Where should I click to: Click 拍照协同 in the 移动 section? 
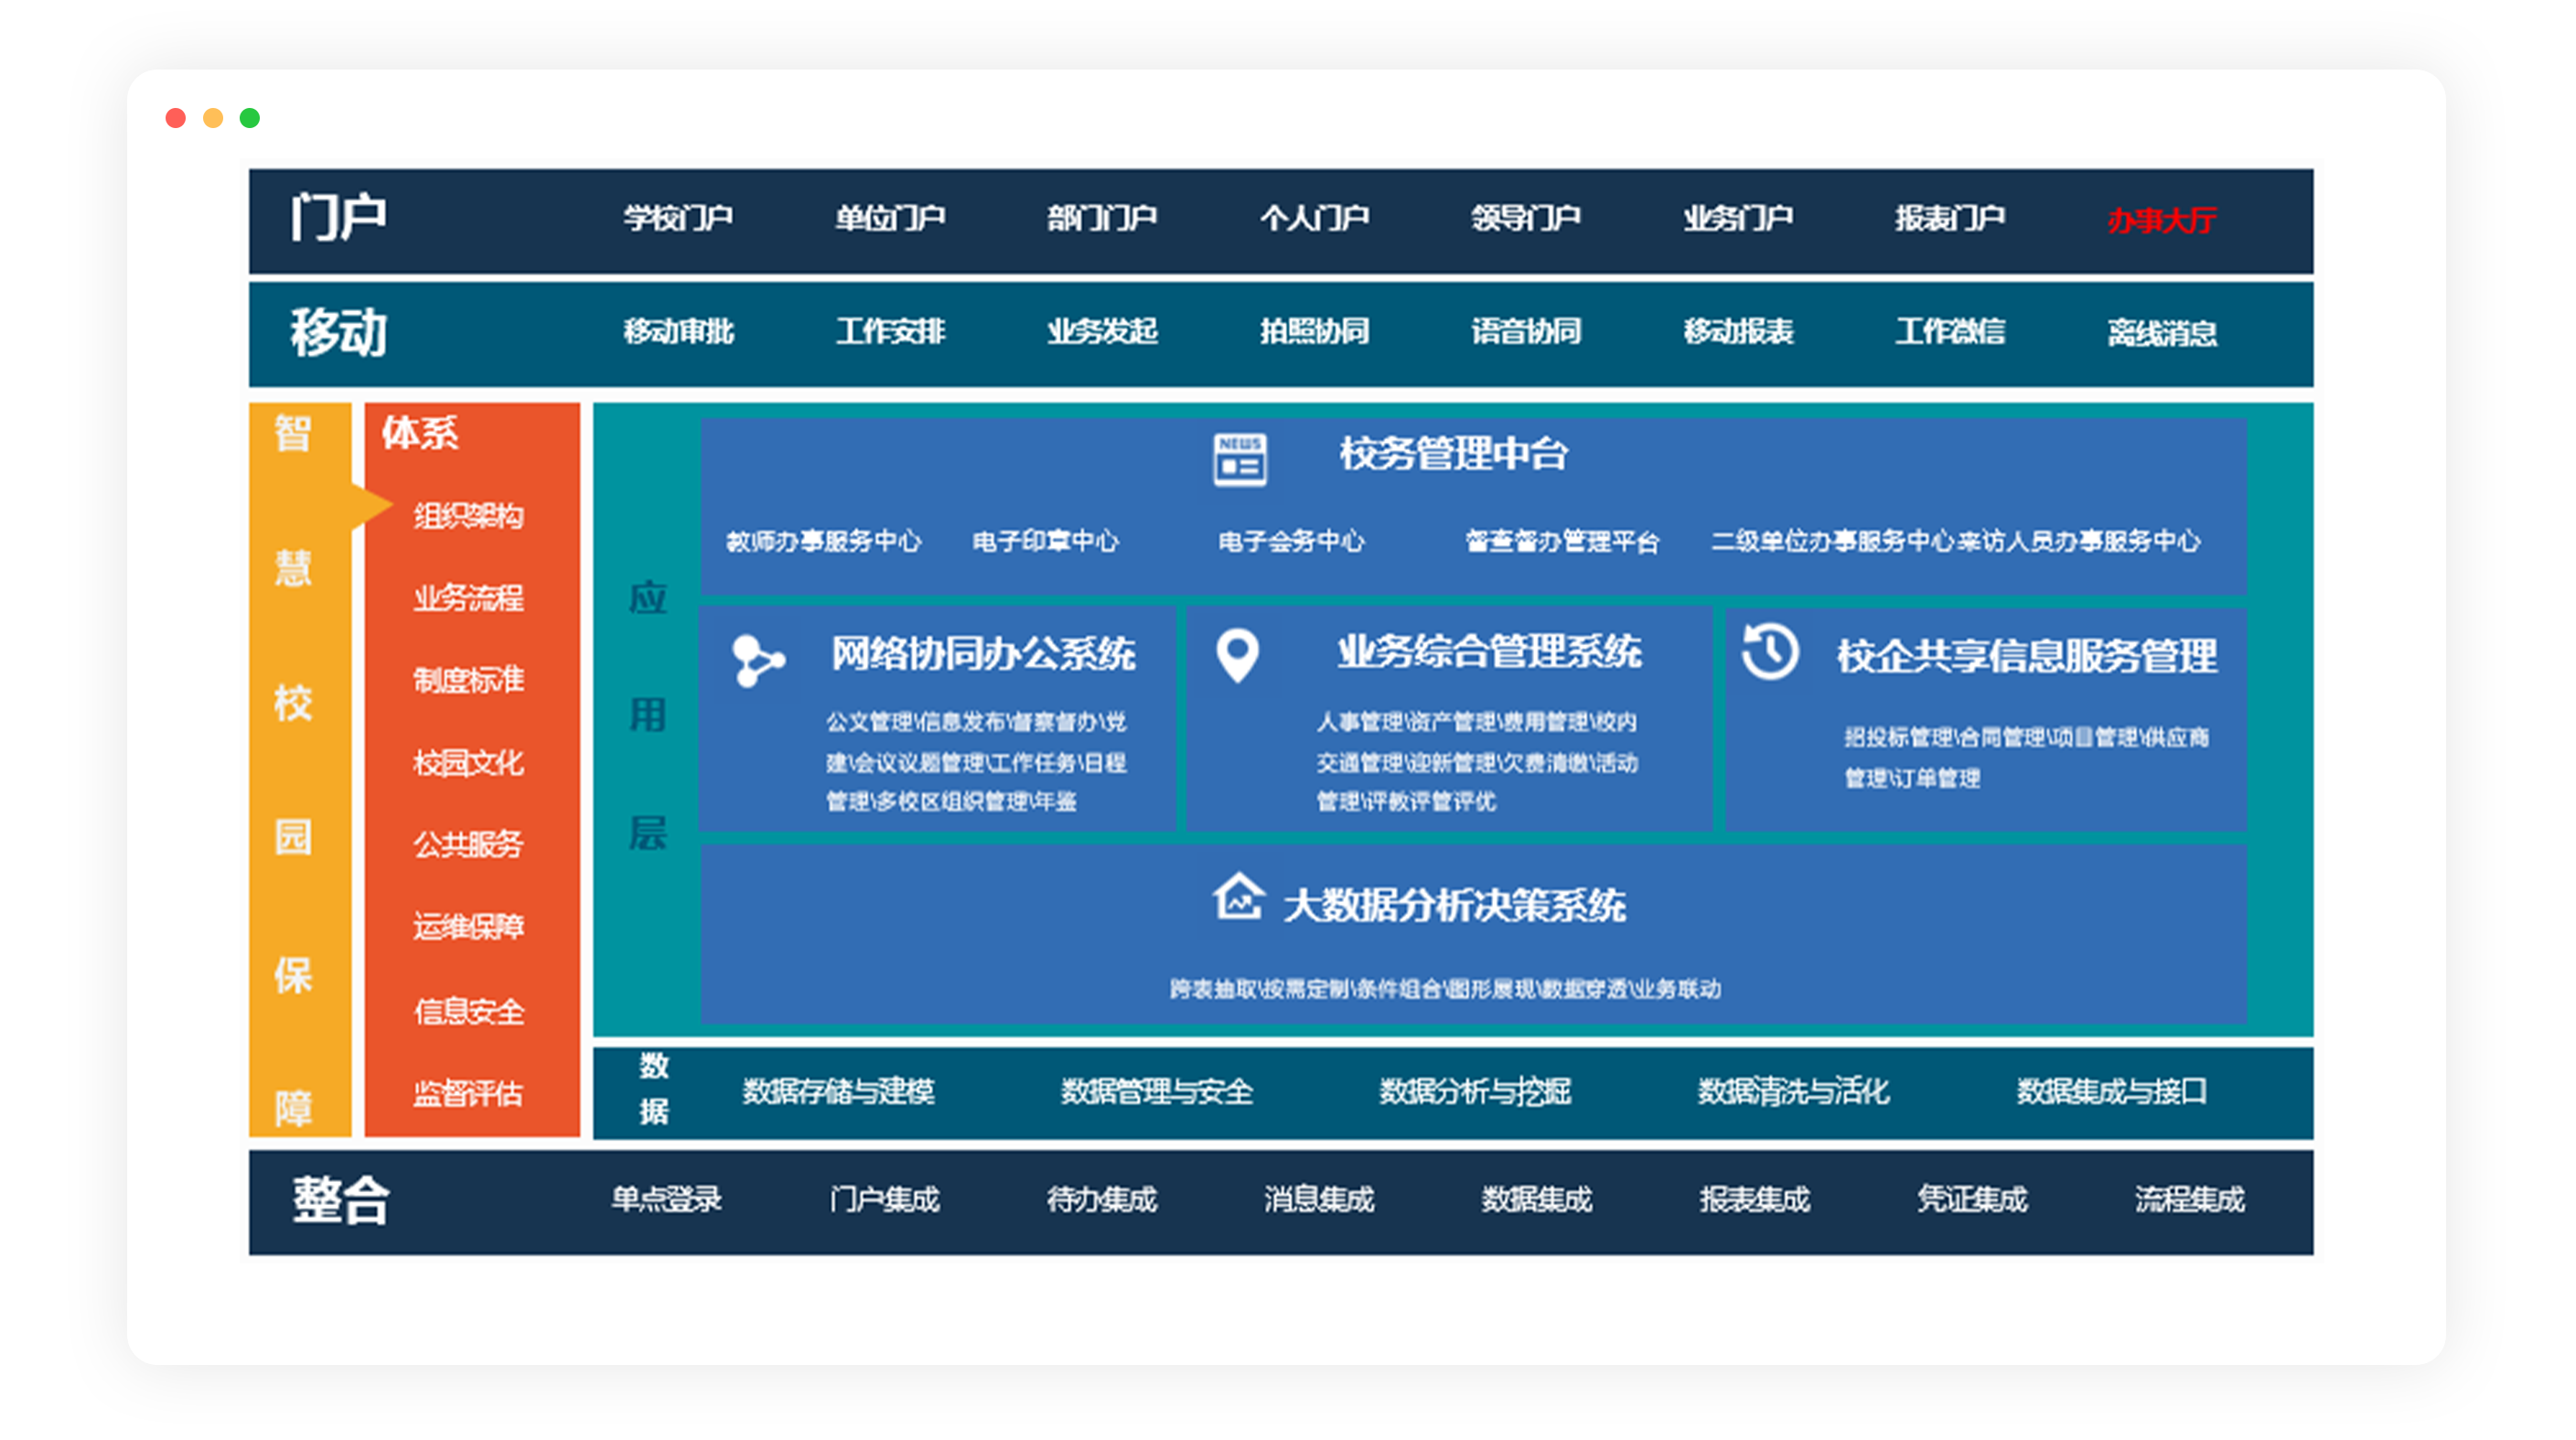tap(1315, 334)
